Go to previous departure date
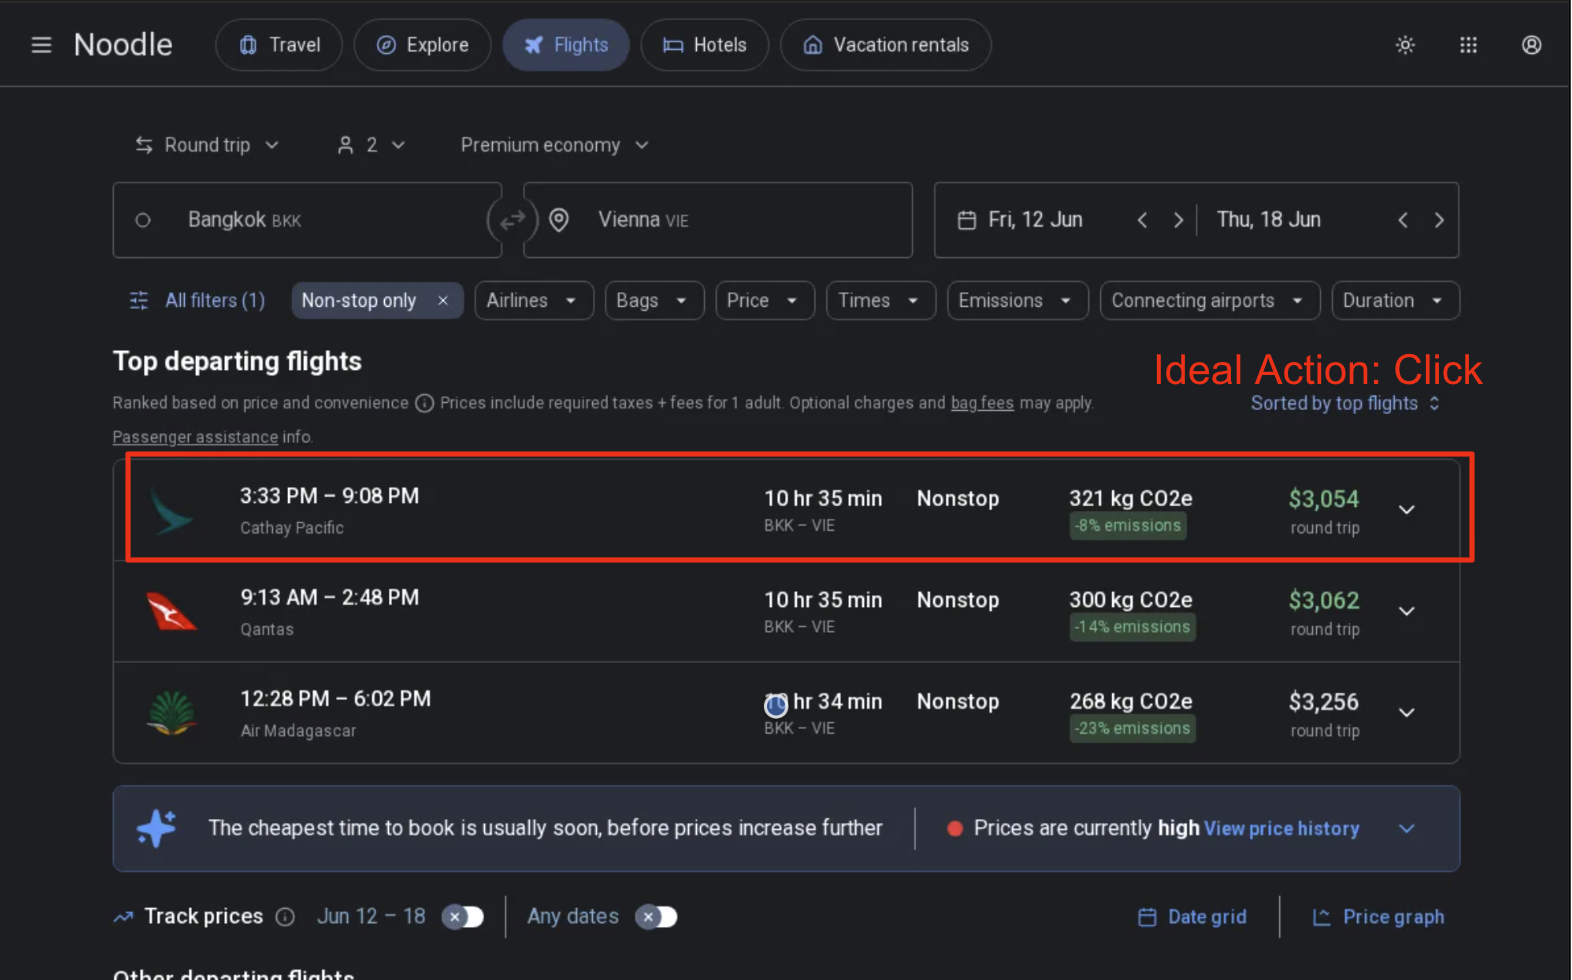Image resolution: width=1572 pixels, height=980 pixels. (x=1142, y=220)
